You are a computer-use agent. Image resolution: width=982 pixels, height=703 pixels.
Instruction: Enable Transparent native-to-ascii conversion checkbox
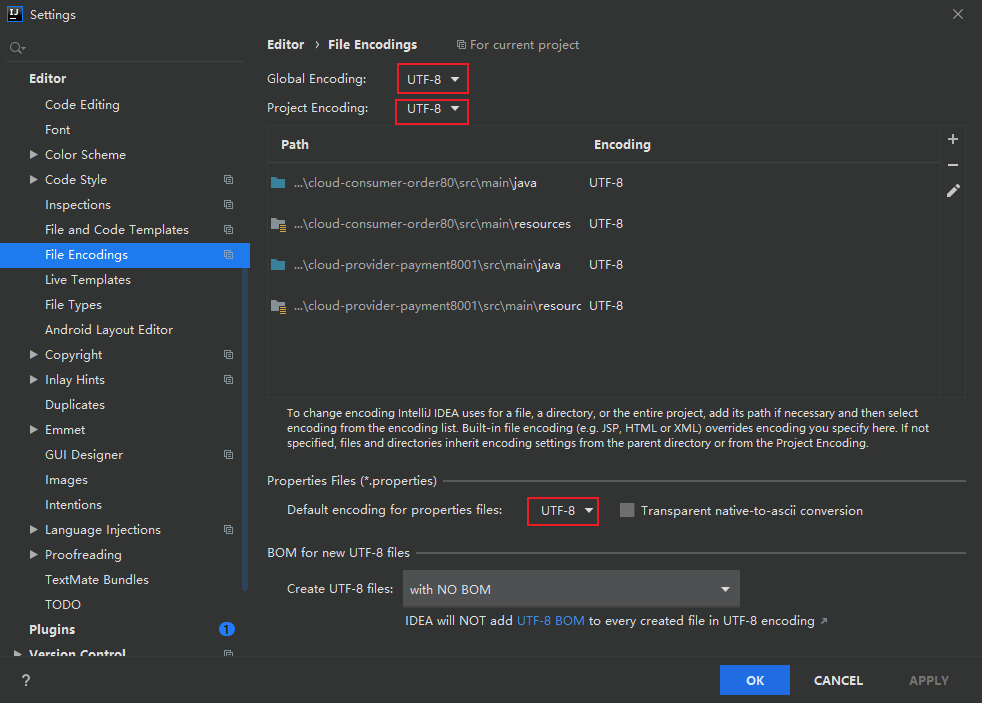point(627,510)
